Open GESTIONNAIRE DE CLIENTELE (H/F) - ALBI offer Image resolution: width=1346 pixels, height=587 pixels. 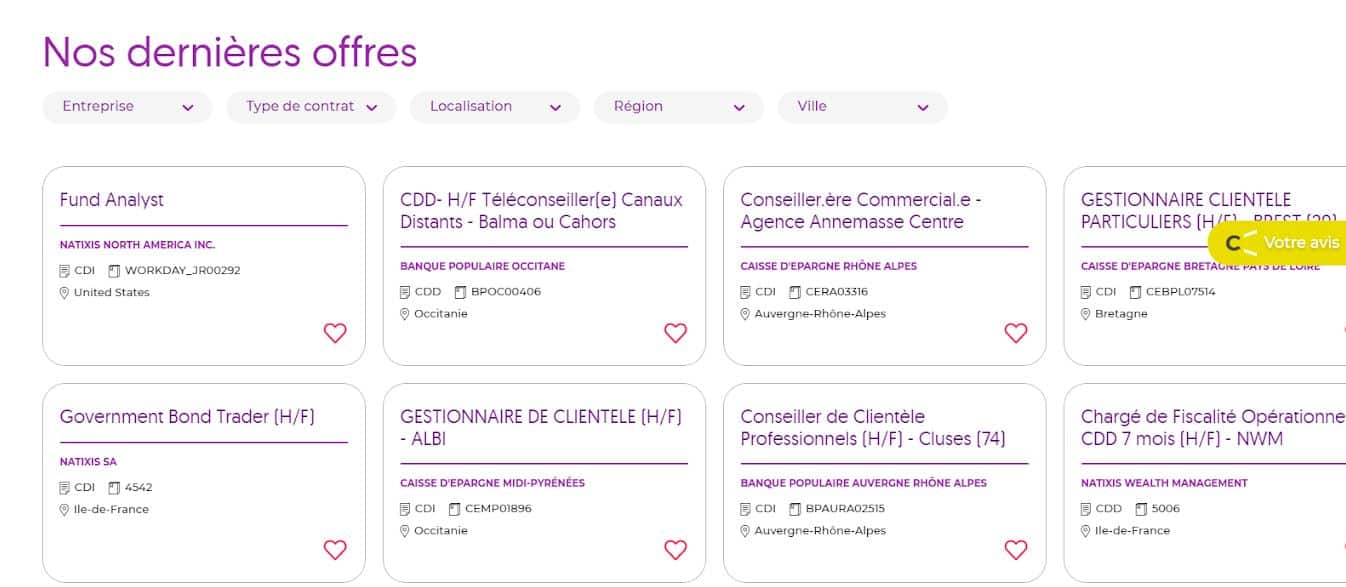(x=541, y=428)
